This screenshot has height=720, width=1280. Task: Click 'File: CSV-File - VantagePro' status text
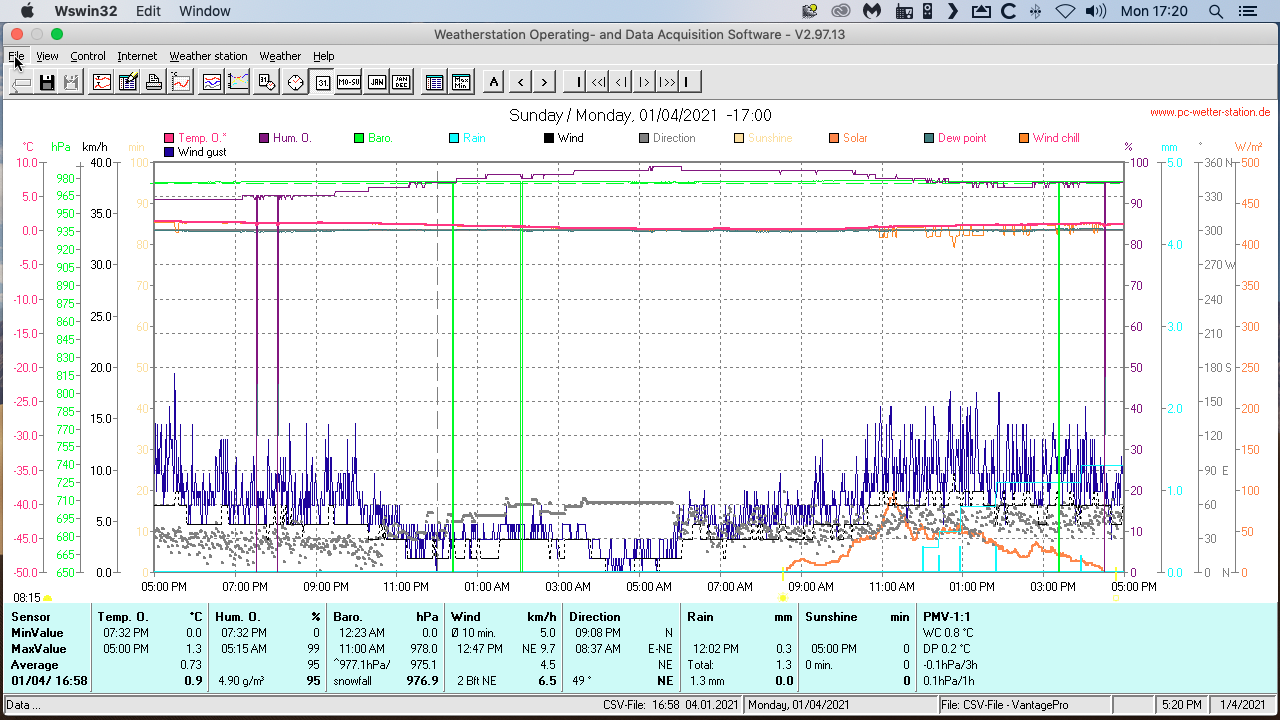[x=1005, y=706]
